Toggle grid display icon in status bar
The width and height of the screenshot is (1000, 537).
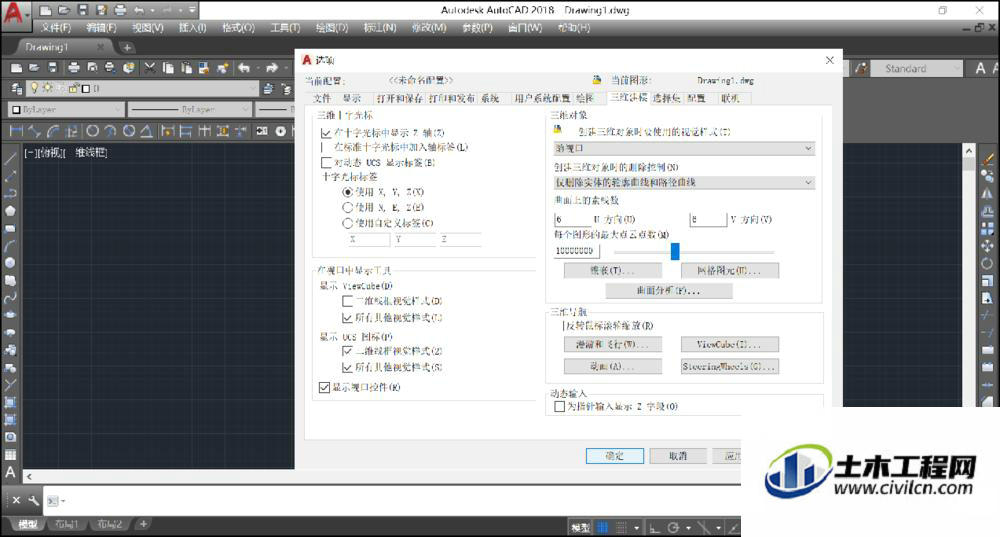click(603, 527)
